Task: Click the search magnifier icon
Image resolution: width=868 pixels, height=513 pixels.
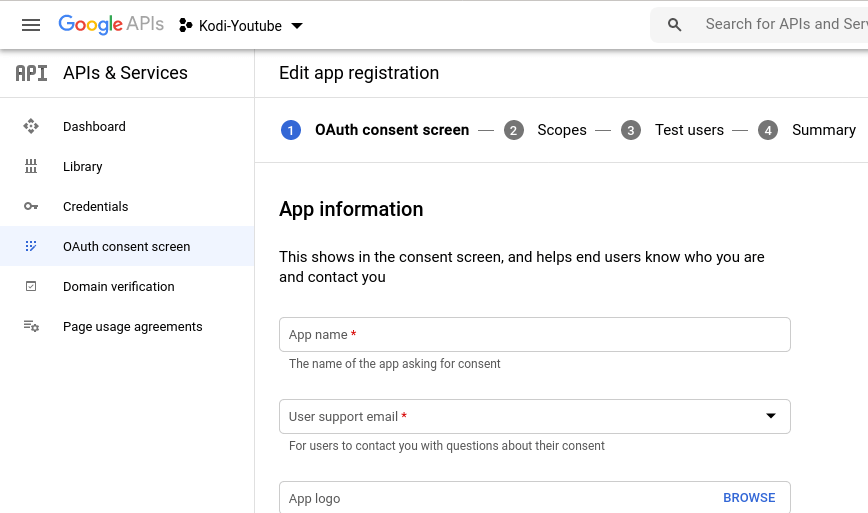Action: [675, 25]
